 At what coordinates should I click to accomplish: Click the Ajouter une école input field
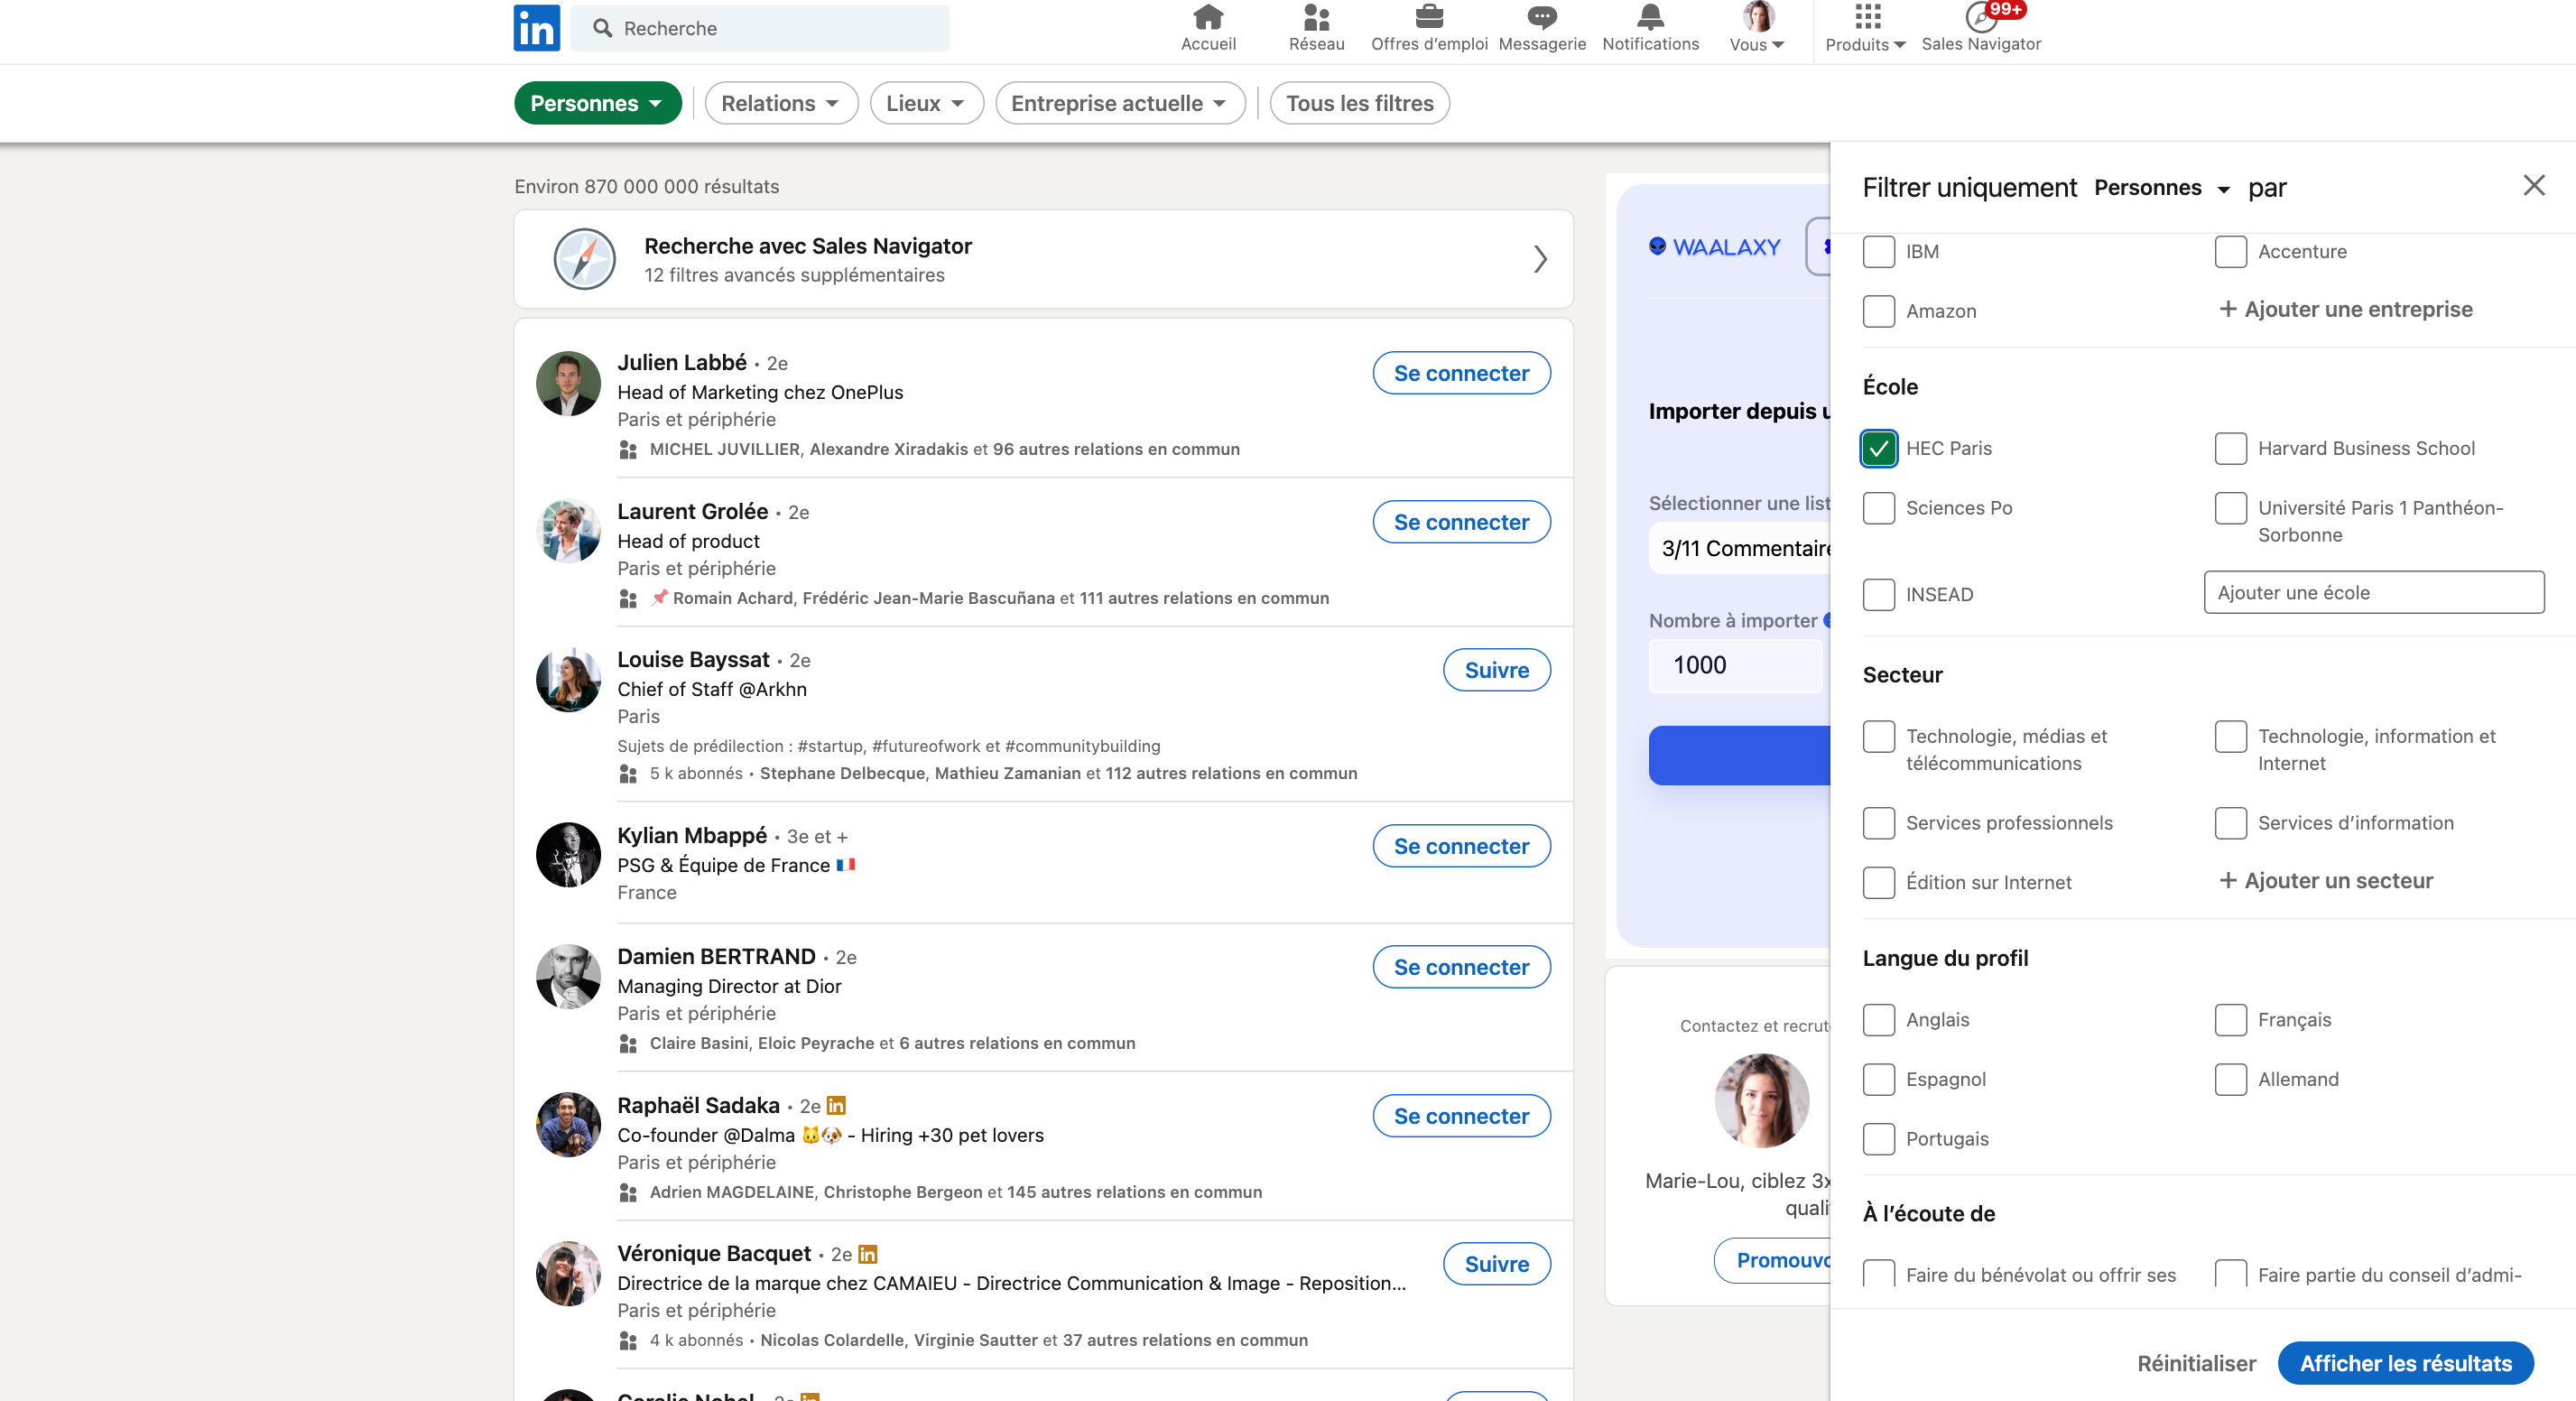pyautogui.click(x=2373, y=593)
